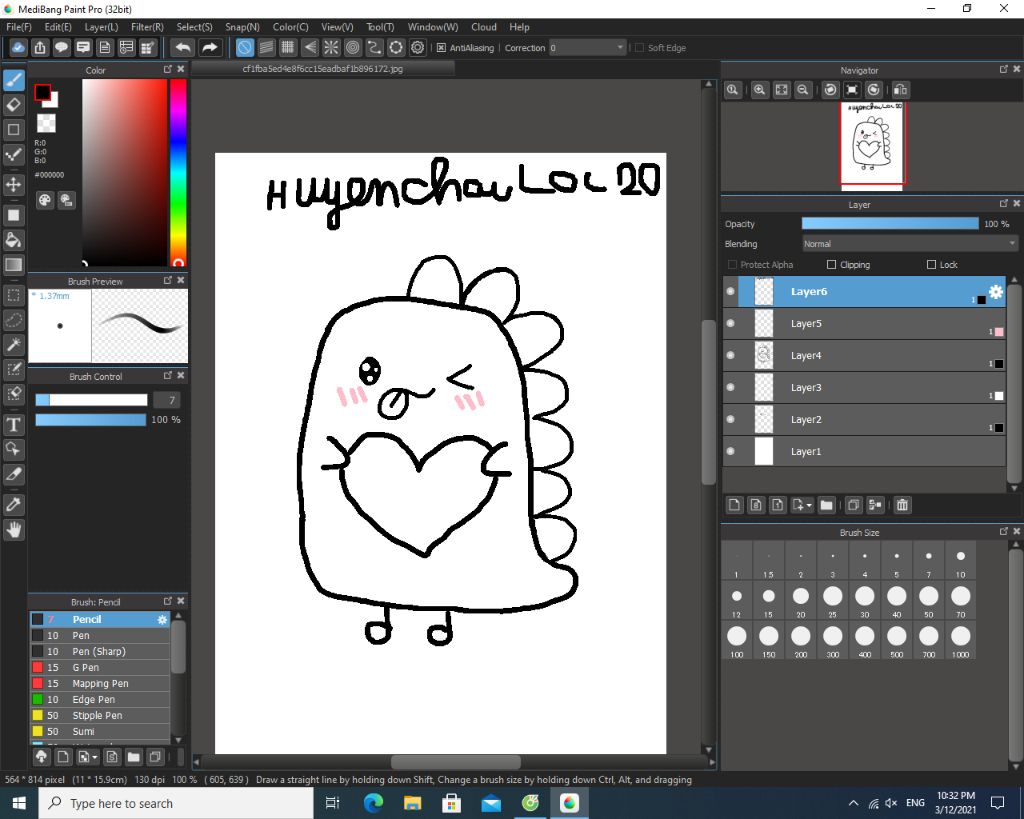
Task: Select the Move tool
Action: [x=14, y=185]
